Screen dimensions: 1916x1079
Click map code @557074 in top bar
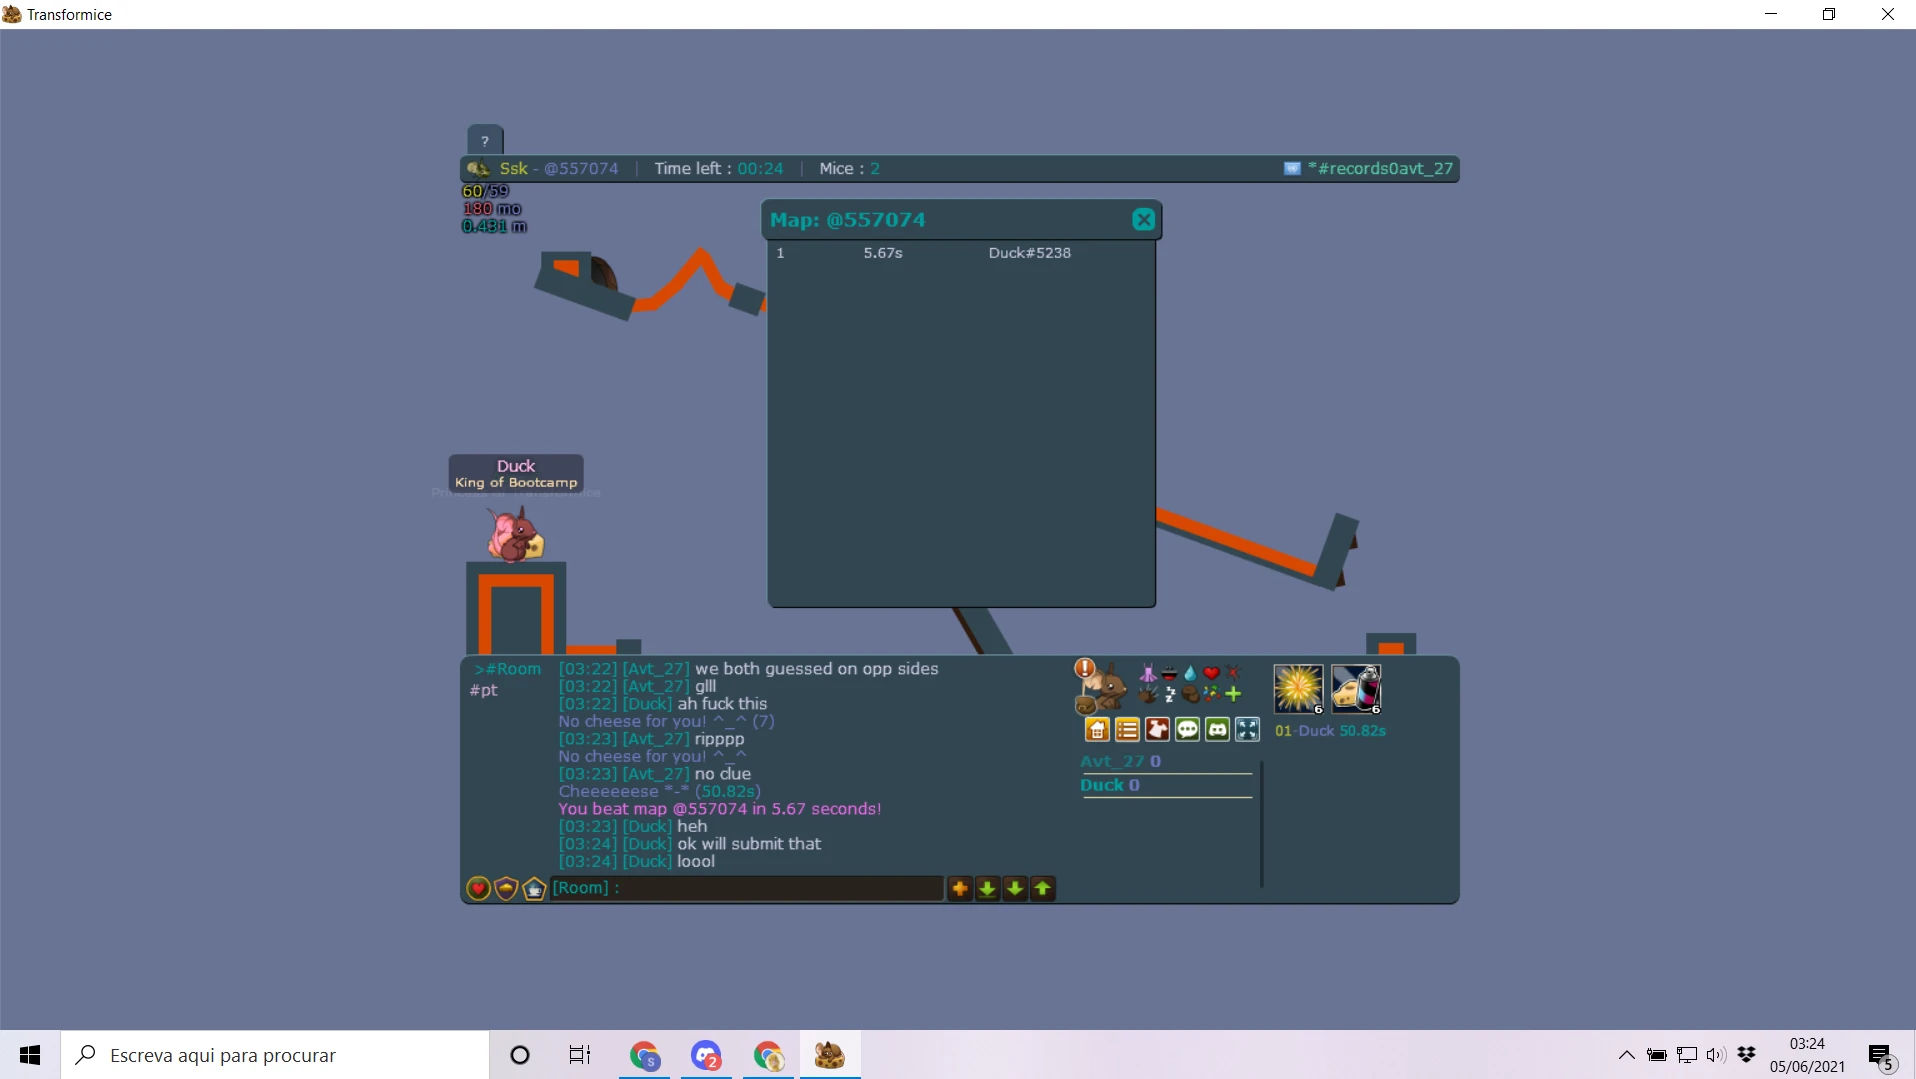click(x=581, y=168)
